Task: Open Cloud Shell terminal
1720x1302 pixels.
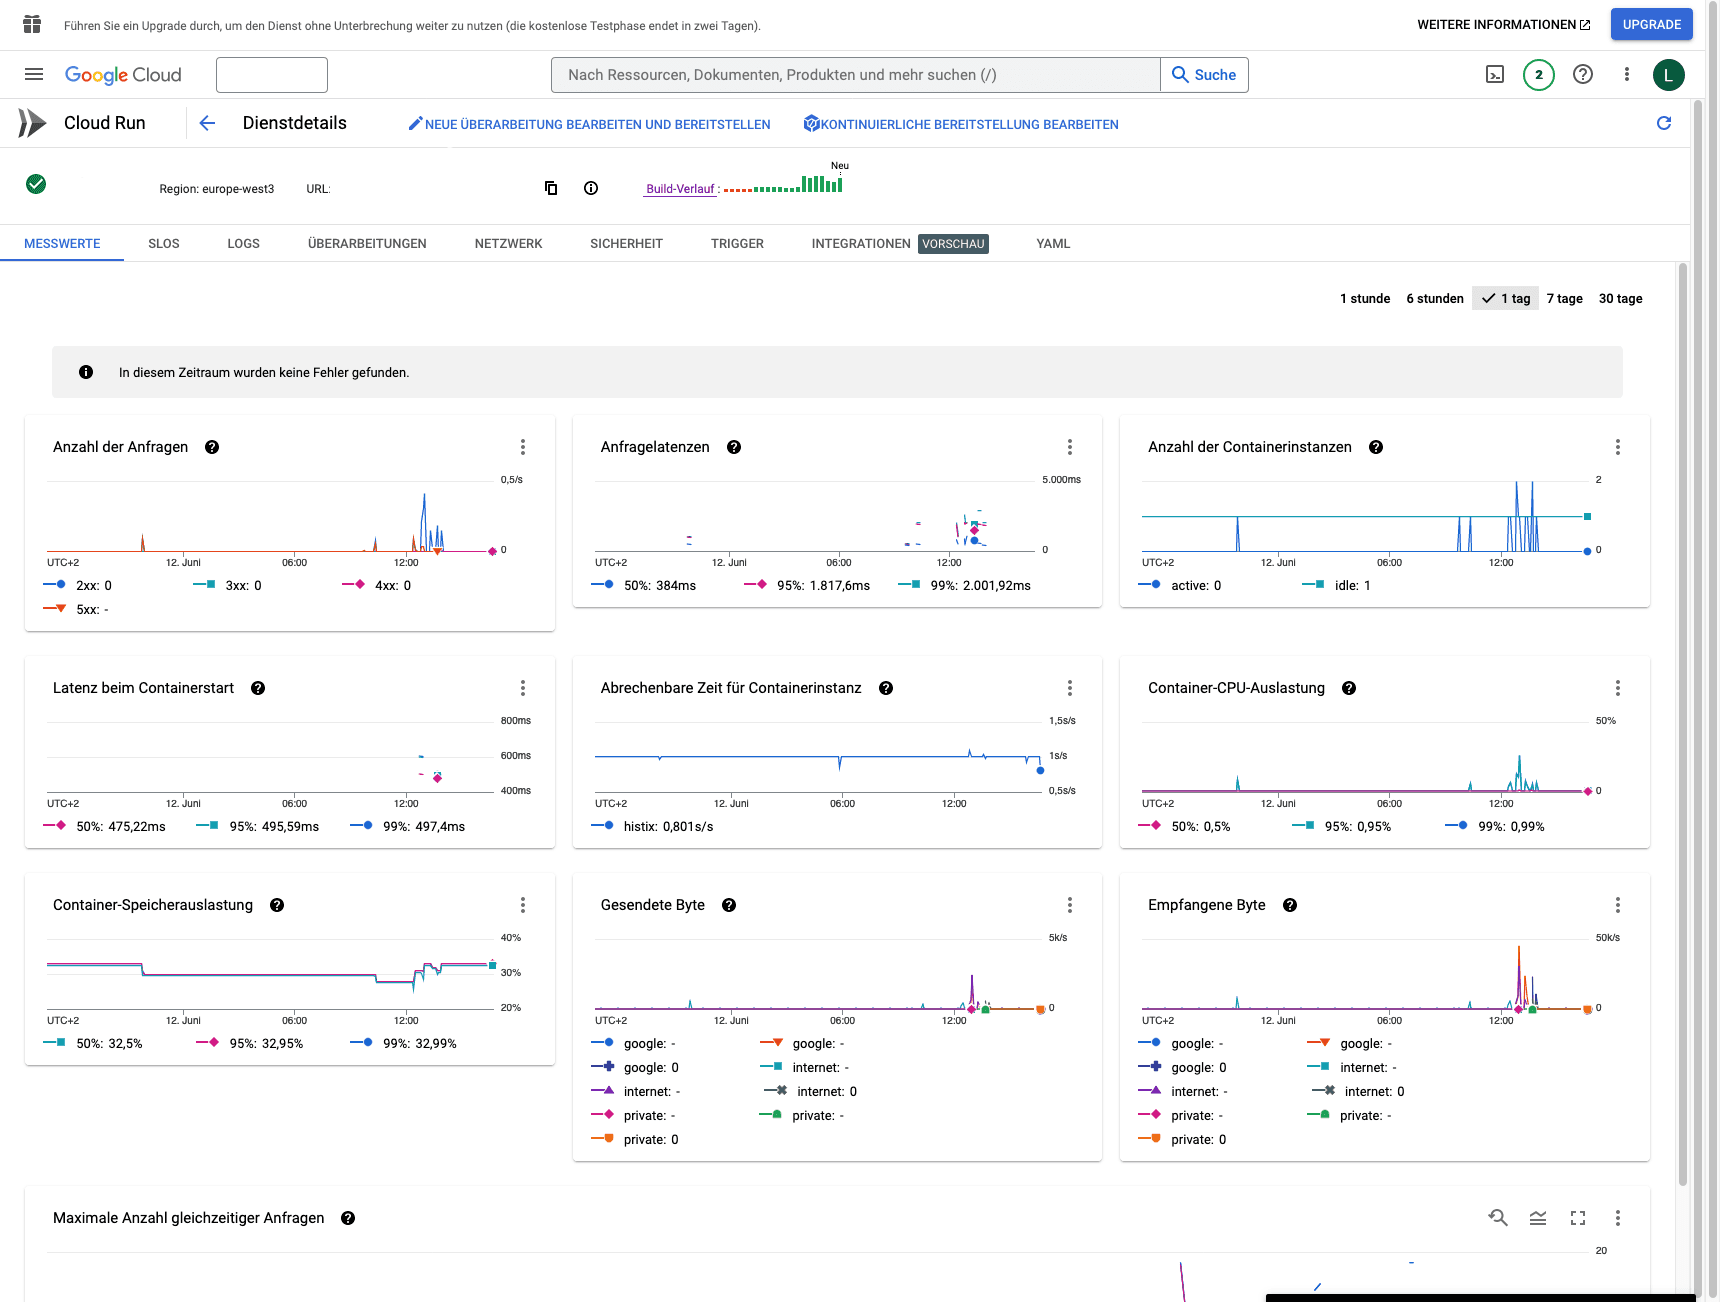Action: 1494,74
